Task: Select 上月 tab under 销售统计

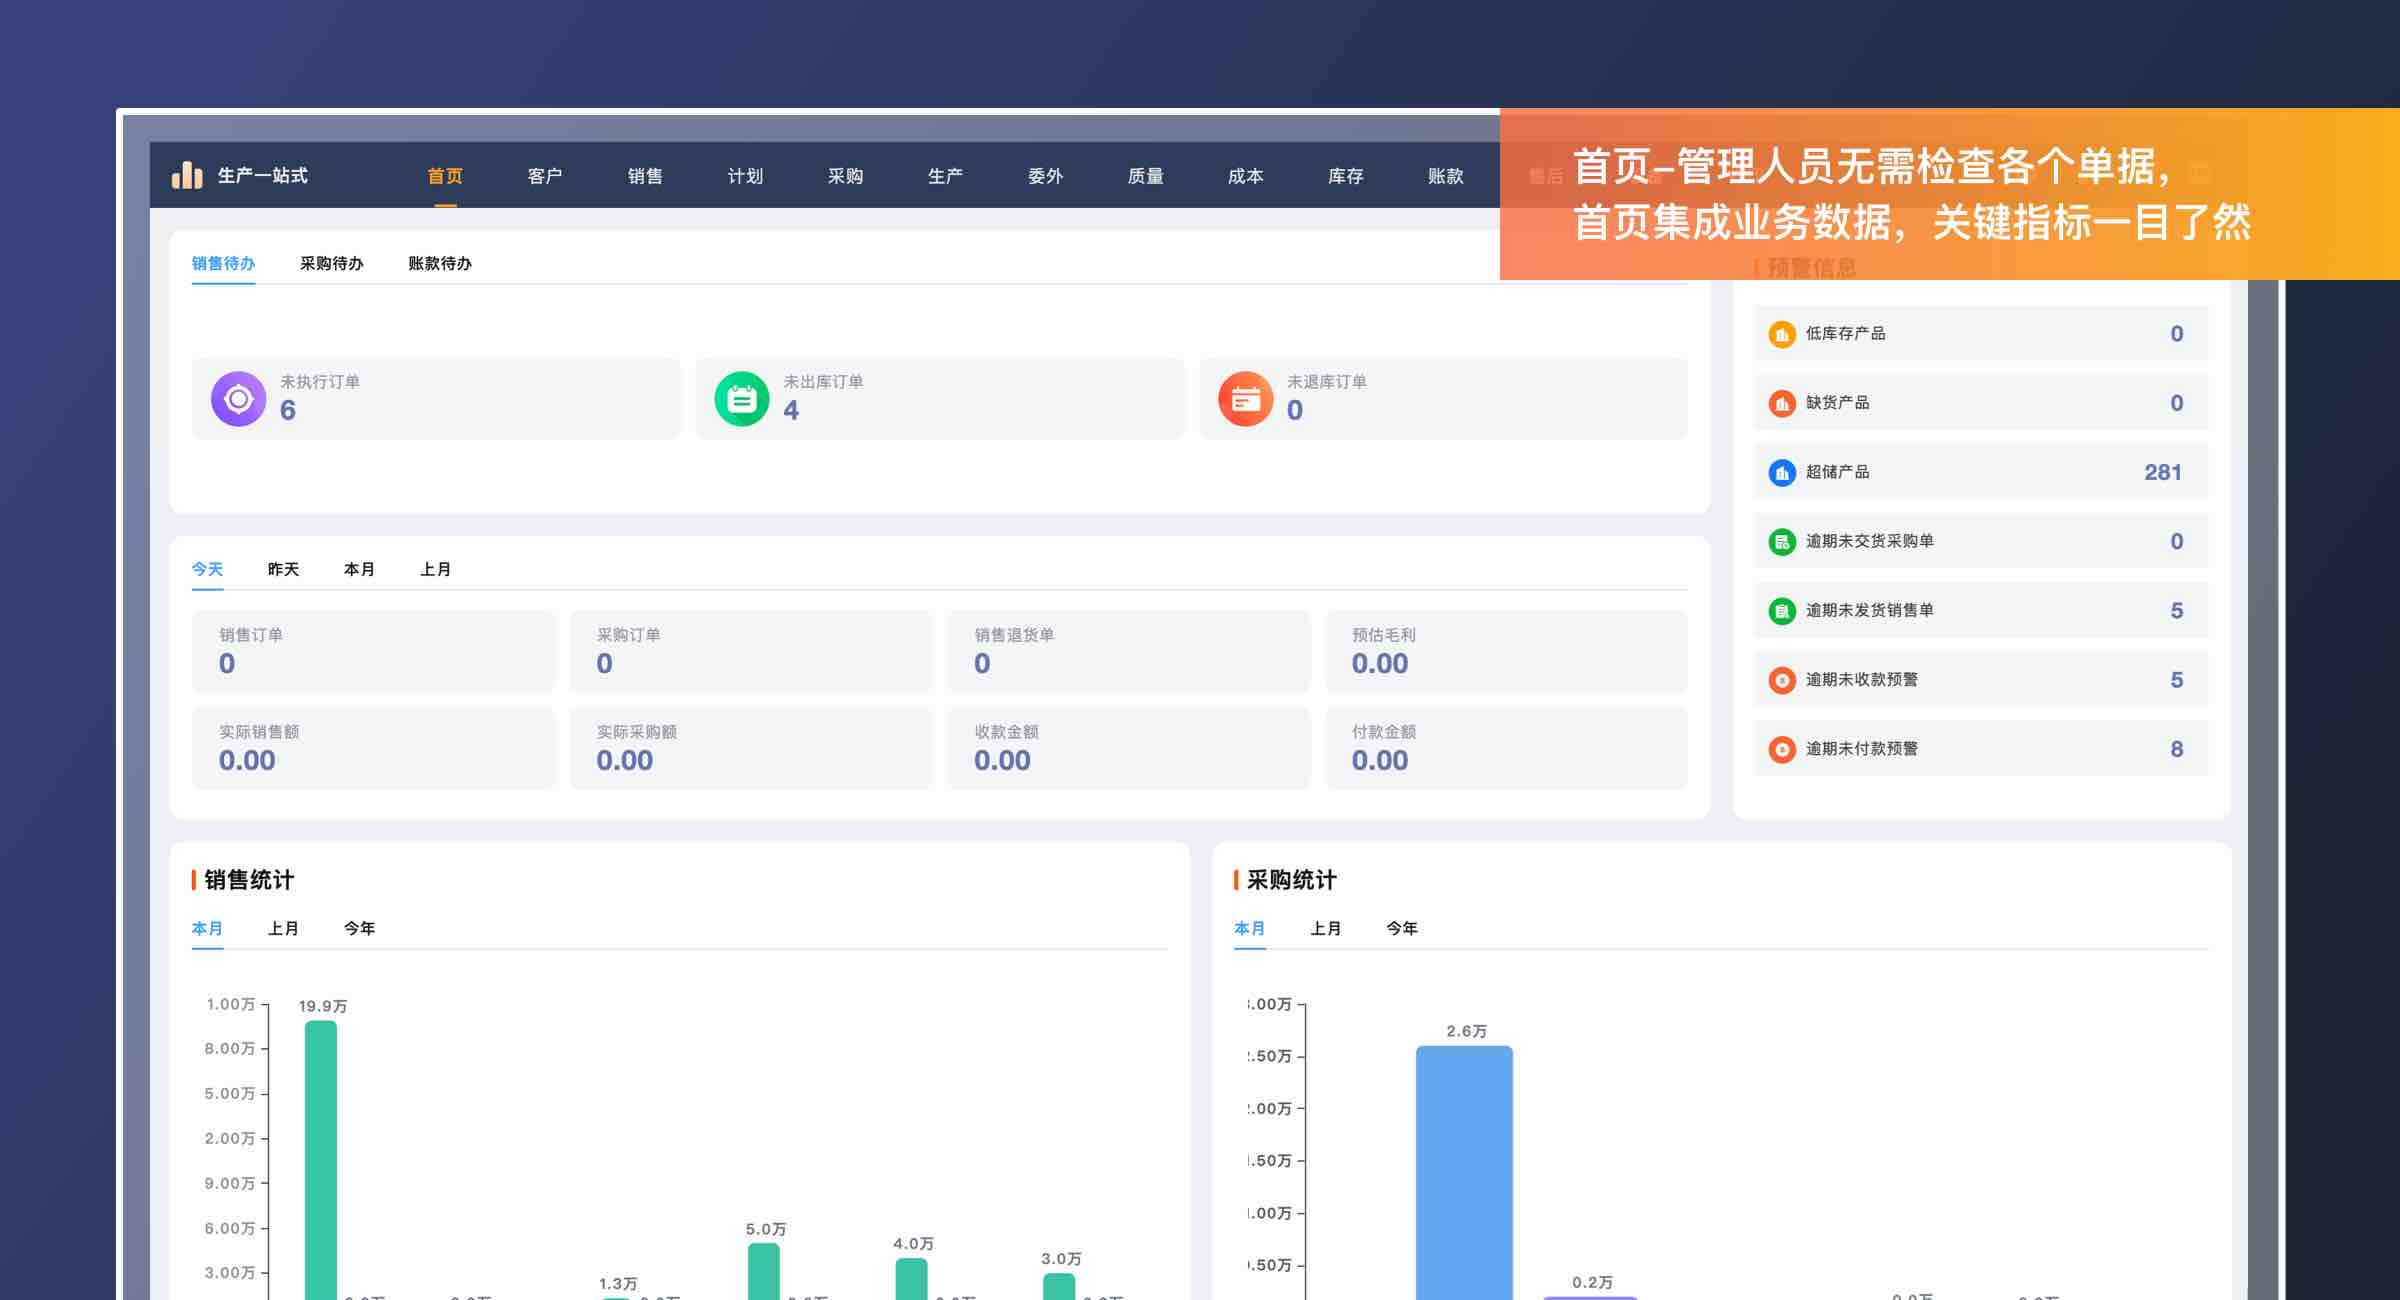Action: click(283, 928)
